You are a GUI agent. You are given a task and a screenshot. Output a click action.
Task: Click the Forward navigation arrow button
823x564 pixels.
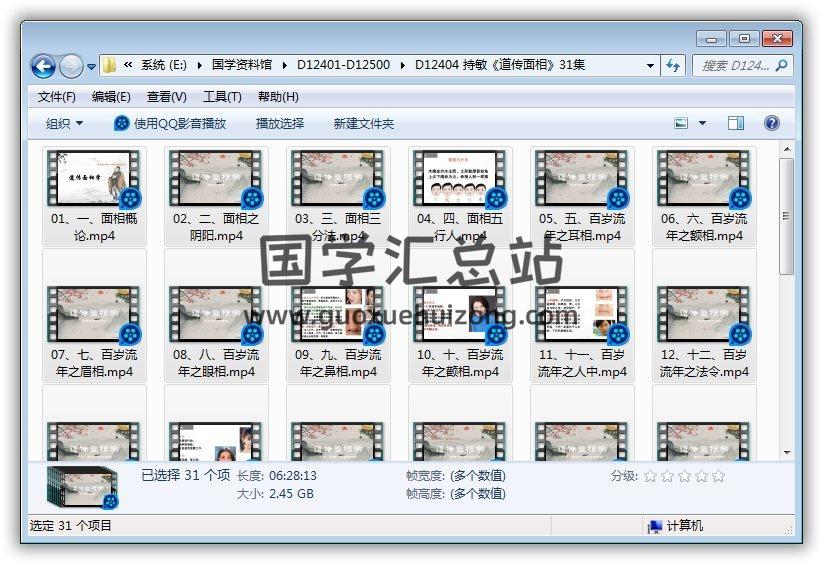(x=71, y=66)
